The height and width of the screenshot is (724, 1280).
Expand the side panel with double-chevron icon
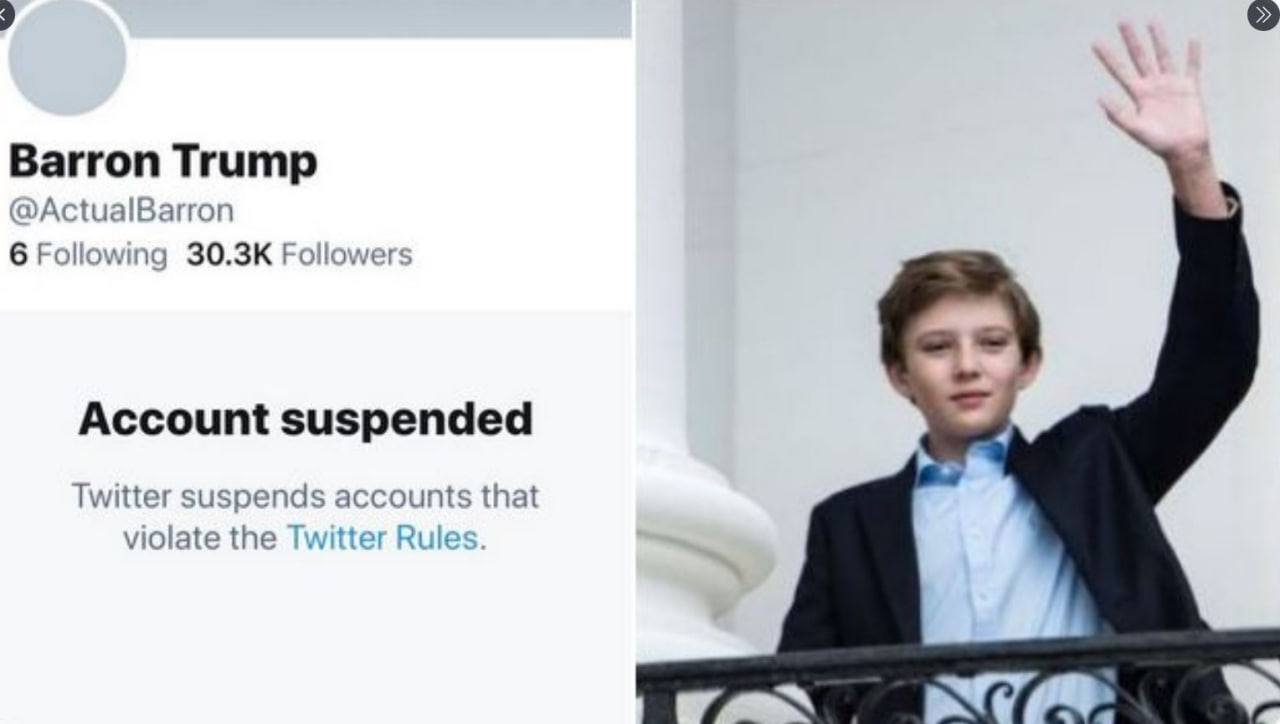pos(1263,14)
